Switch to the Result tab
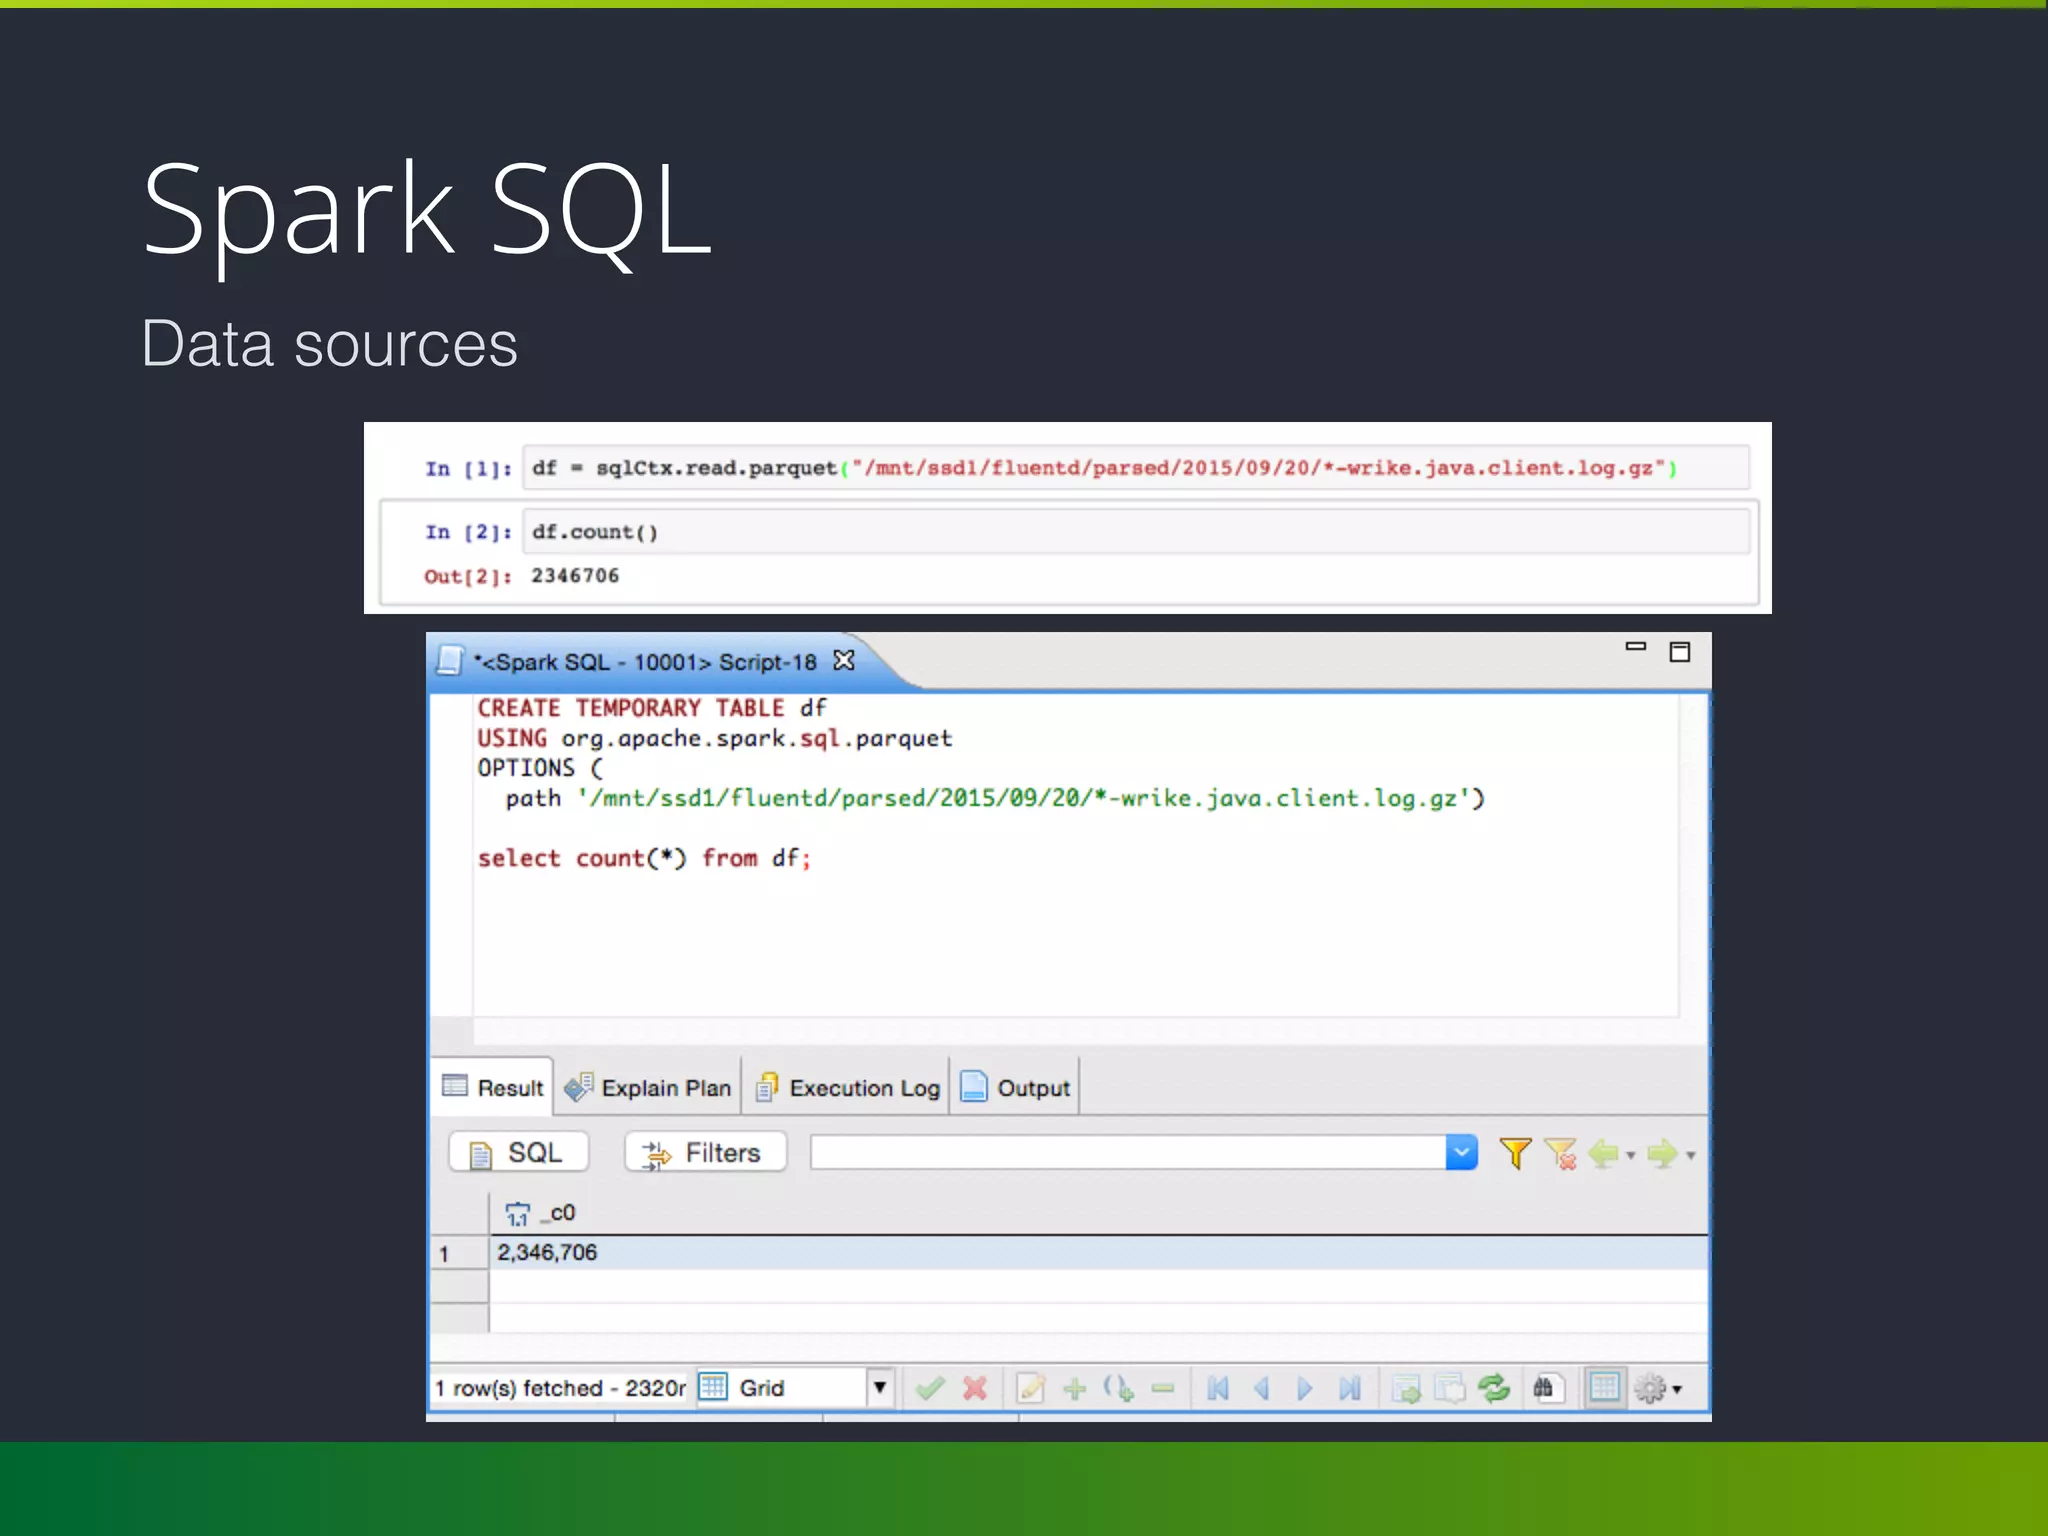Viewport: 2048px width, 1536px height. 493,1087
